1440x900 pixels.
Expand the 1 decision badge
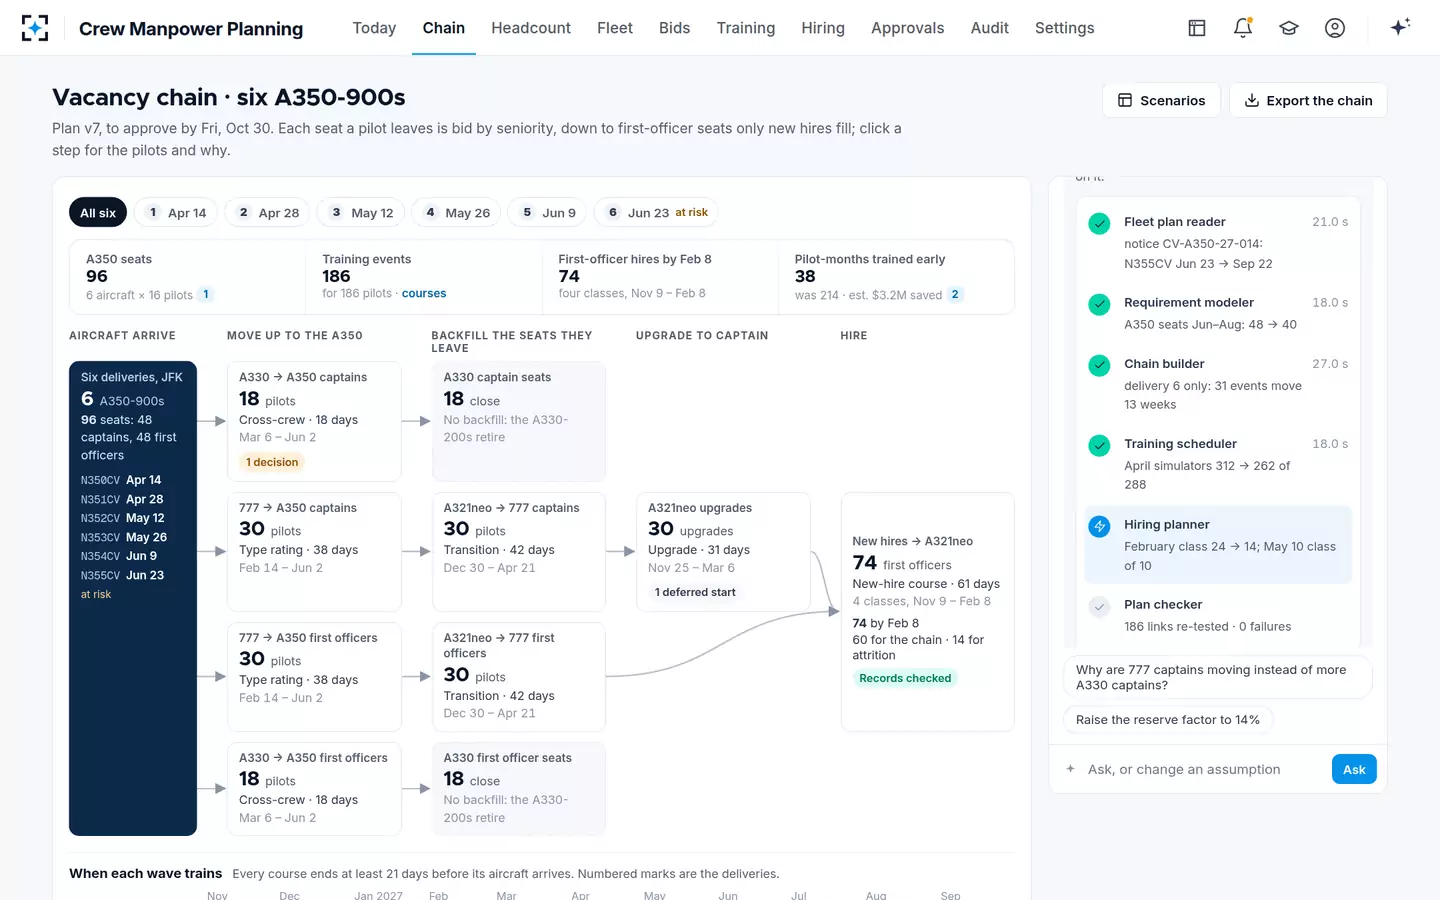[x=272, y=462]
